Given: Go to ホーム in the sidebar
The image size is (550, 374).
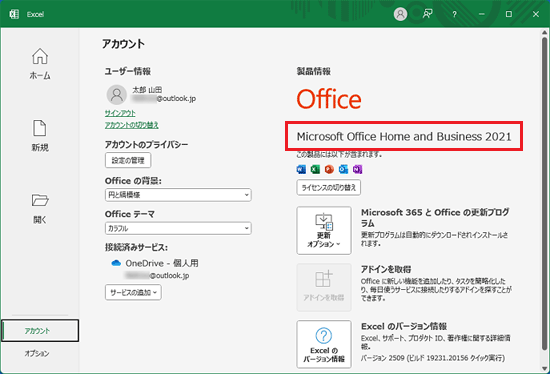Looking at the screenshot, I should 40,64.
